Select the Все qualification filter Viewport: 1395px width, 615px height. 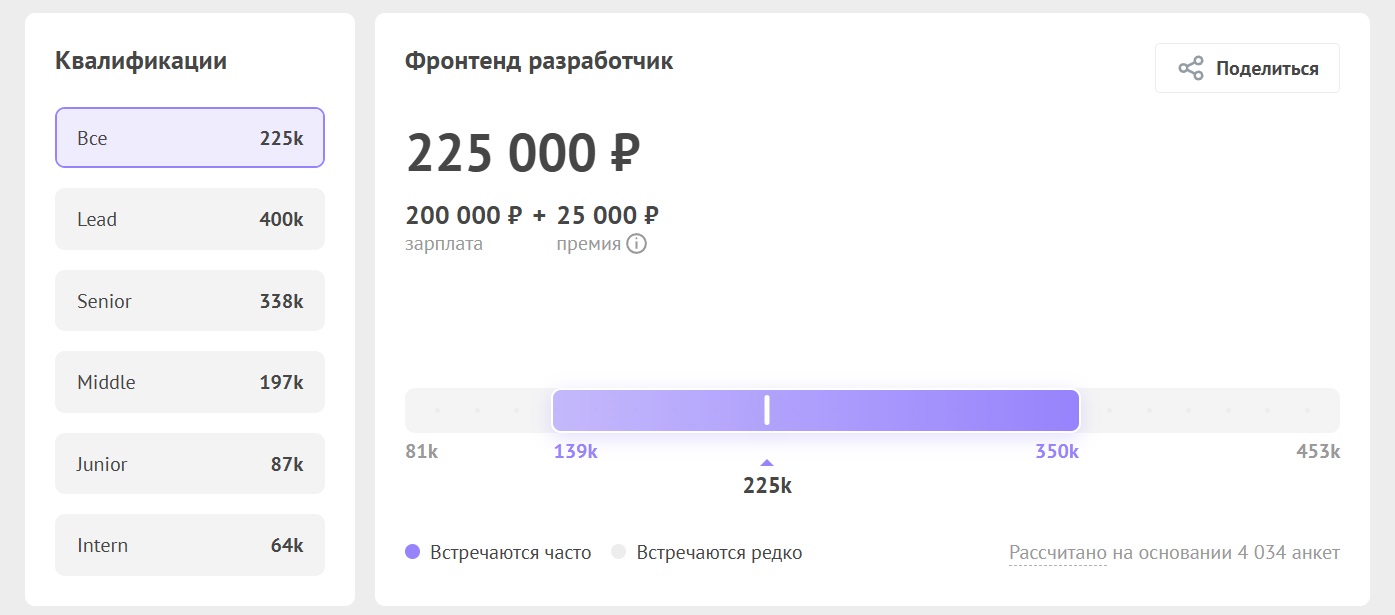(x=189, y=137)
